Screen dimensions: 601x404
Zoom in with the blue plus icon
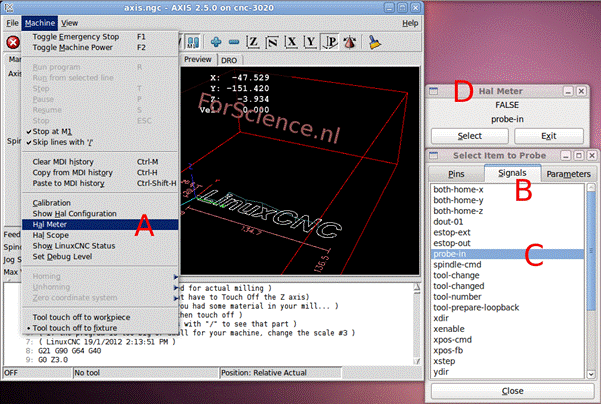click(x=216, y=42)
